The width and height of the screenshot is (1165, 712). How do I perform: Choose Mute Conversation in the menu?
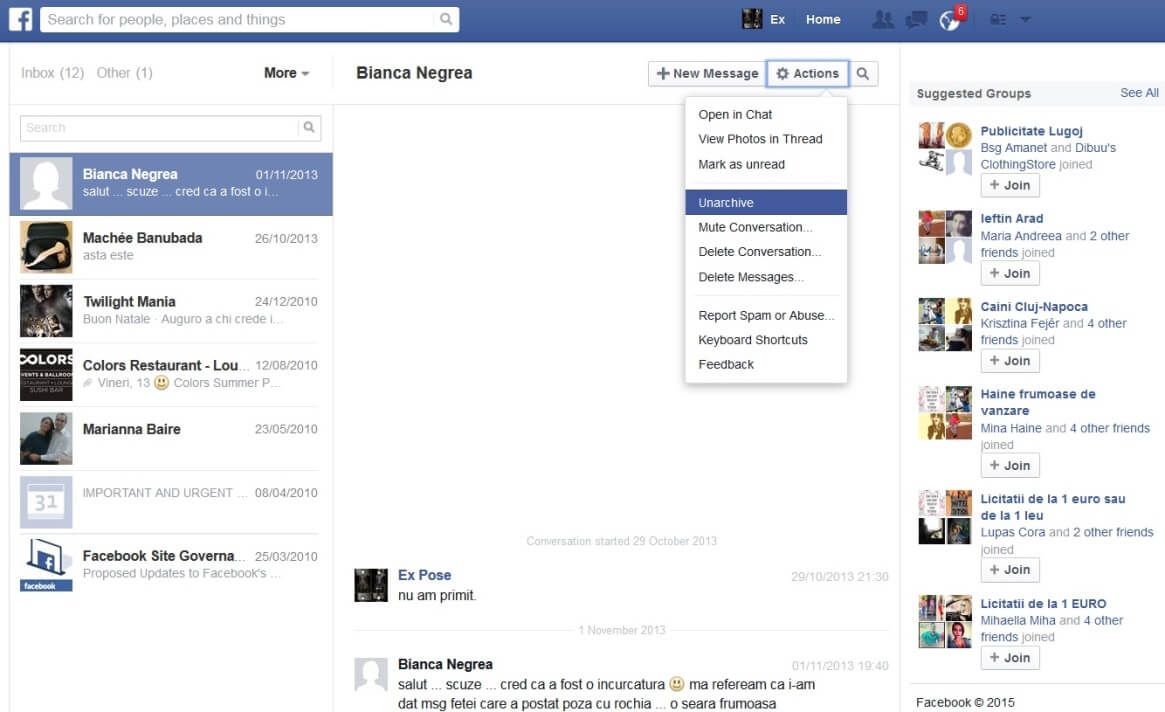[x=755, y=227]
